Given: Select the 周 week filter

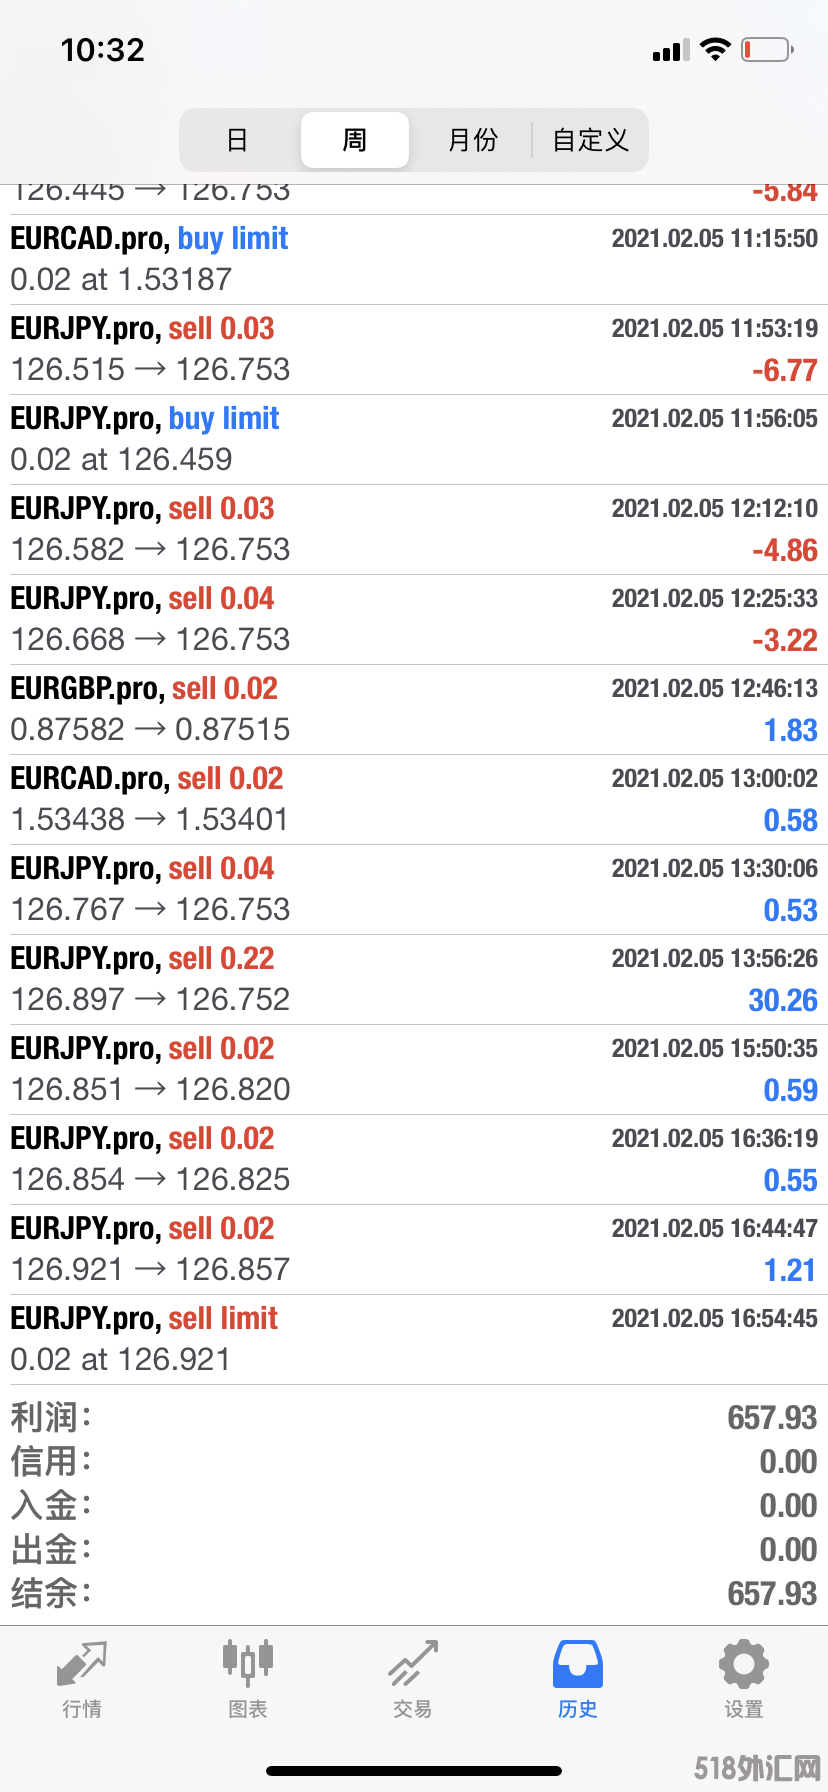Looking at the screenshot, I should 355,140.
